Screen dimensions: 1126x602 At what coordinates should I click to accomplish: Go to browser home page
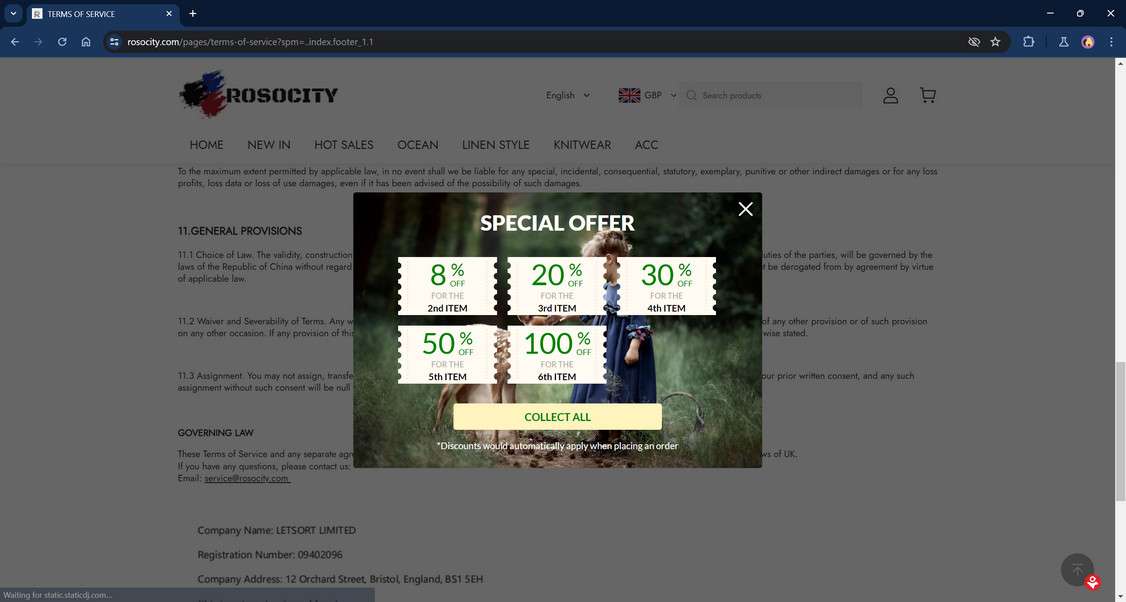86,42
